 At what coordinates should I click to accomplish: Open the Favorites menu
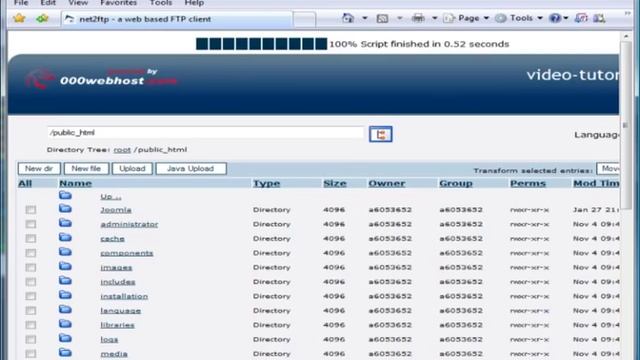tap(118, 3)
